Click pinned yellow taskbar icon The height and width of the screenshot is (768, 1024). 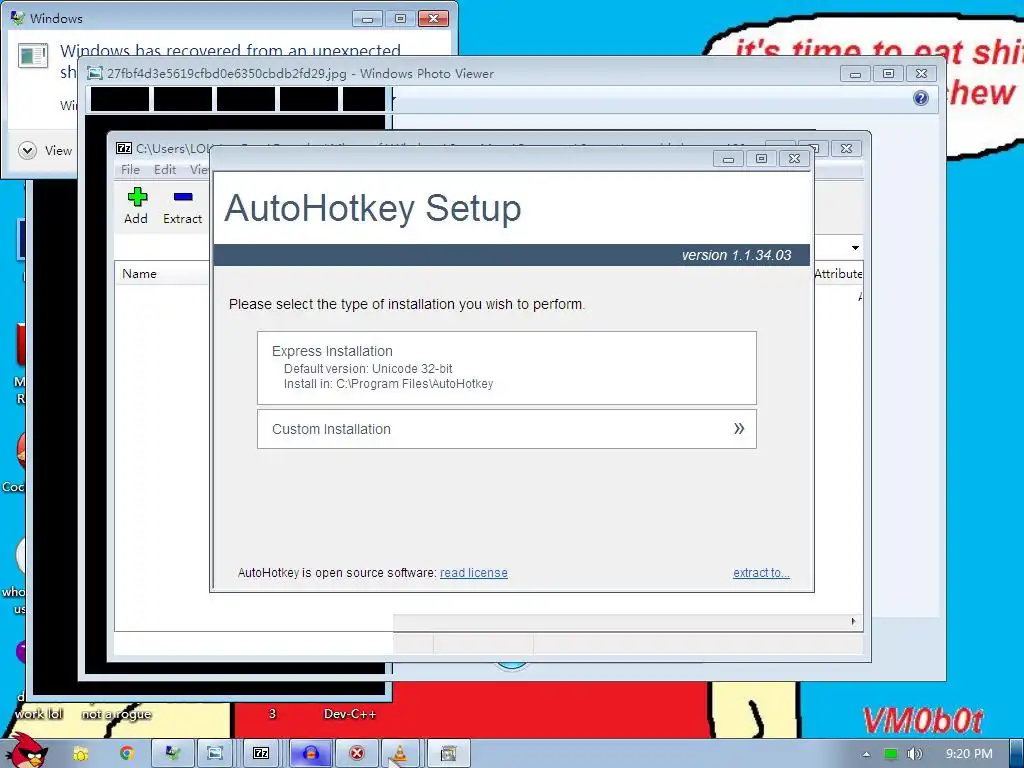tap(80, 754)
